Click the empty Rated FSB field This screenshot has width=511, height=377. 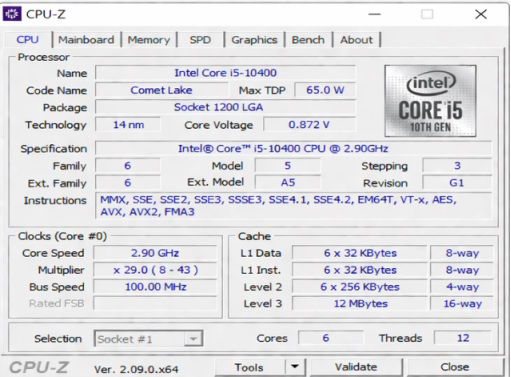click(x=155, y=304)
